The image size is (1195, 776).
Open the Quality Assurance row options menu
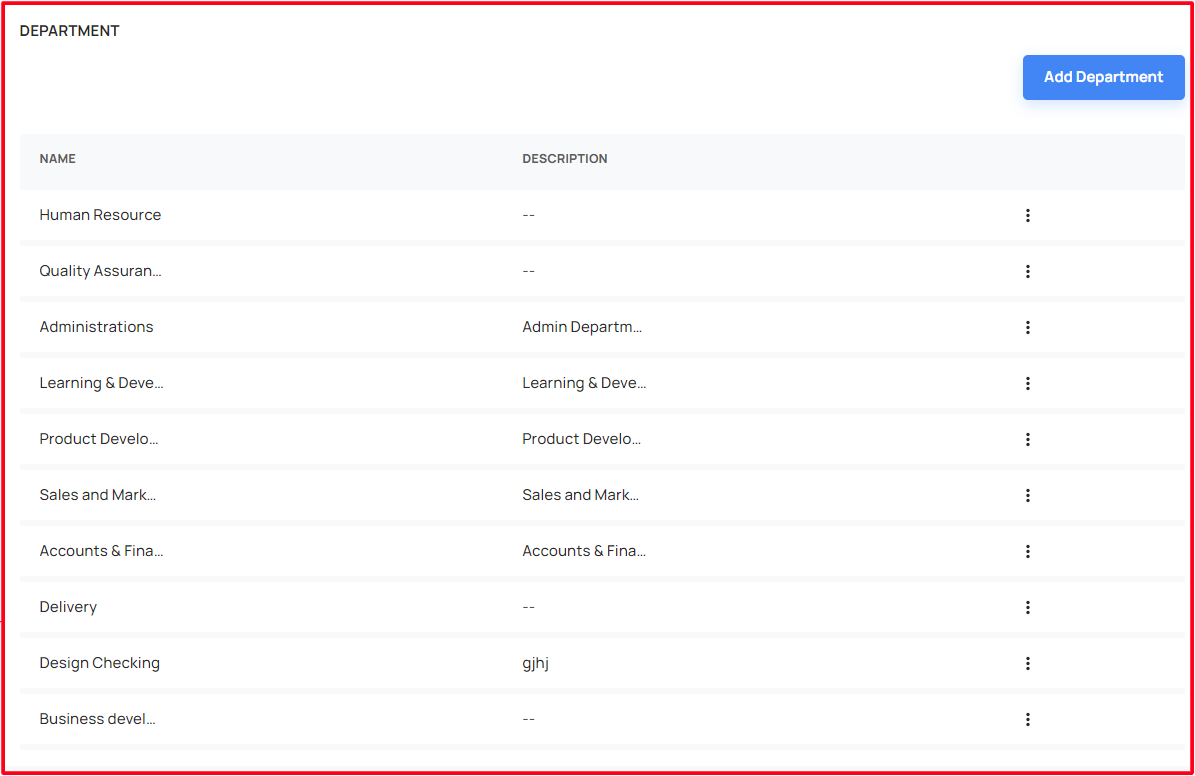coord(1027,271)
